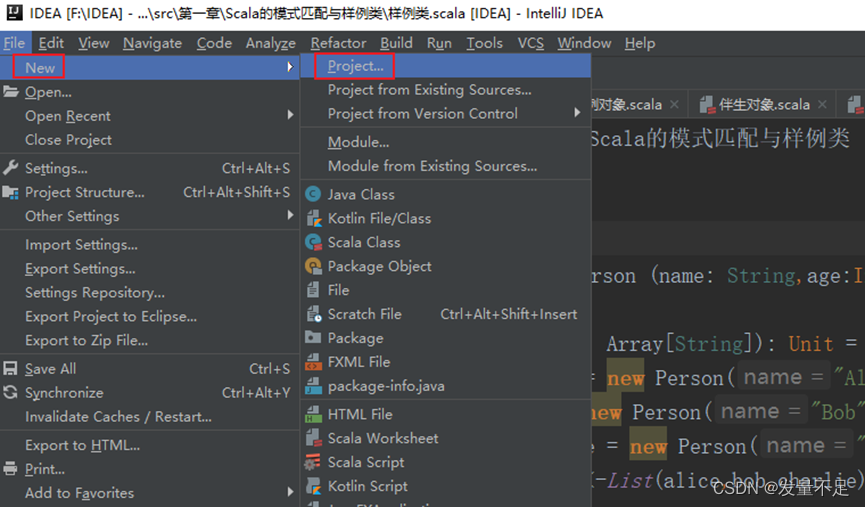
Task: Click the File icon in New submenu
Action: tap(313, 290)
